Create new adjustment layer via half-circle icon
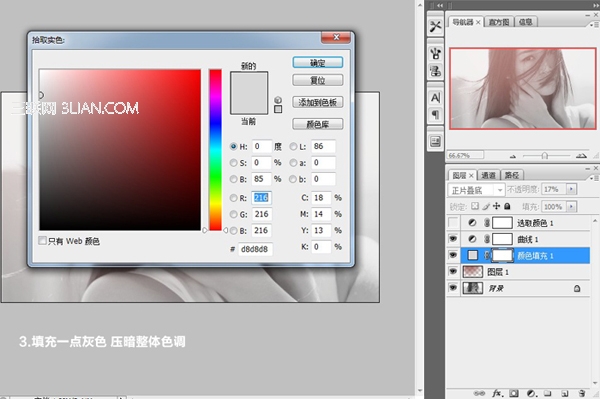 531,393
